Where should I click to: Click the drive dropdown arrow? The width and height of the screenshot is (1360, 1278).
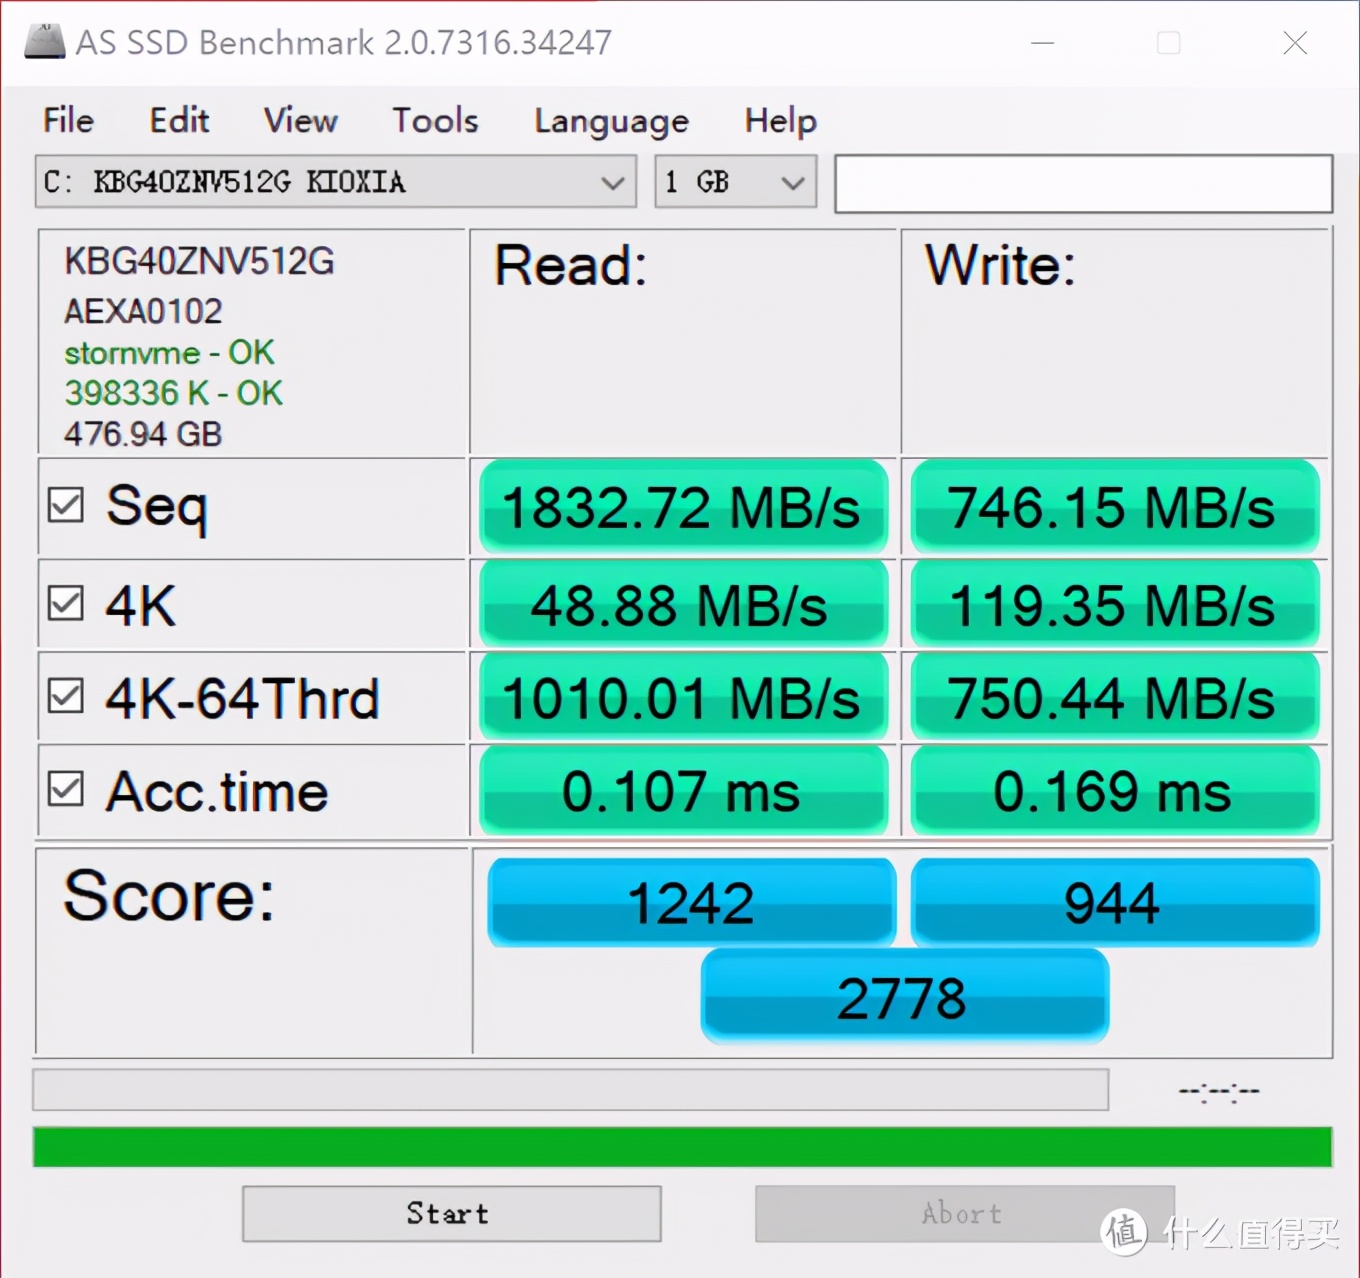coord(612,182)
